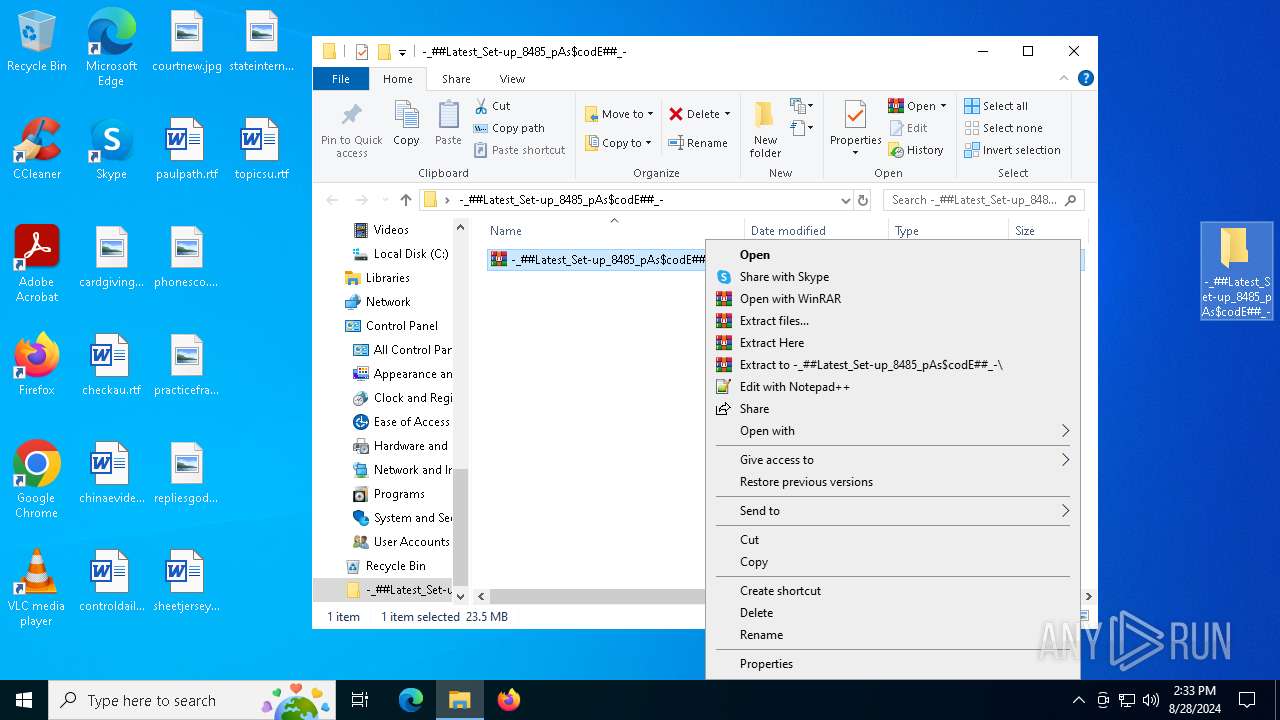Open Task View on the taskbar
The width and height of the screenshot is (1280, 720).
point(360,700)
